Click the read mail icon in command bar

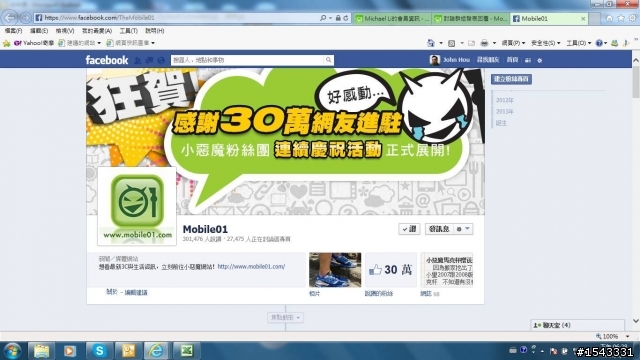coord(471,43)
